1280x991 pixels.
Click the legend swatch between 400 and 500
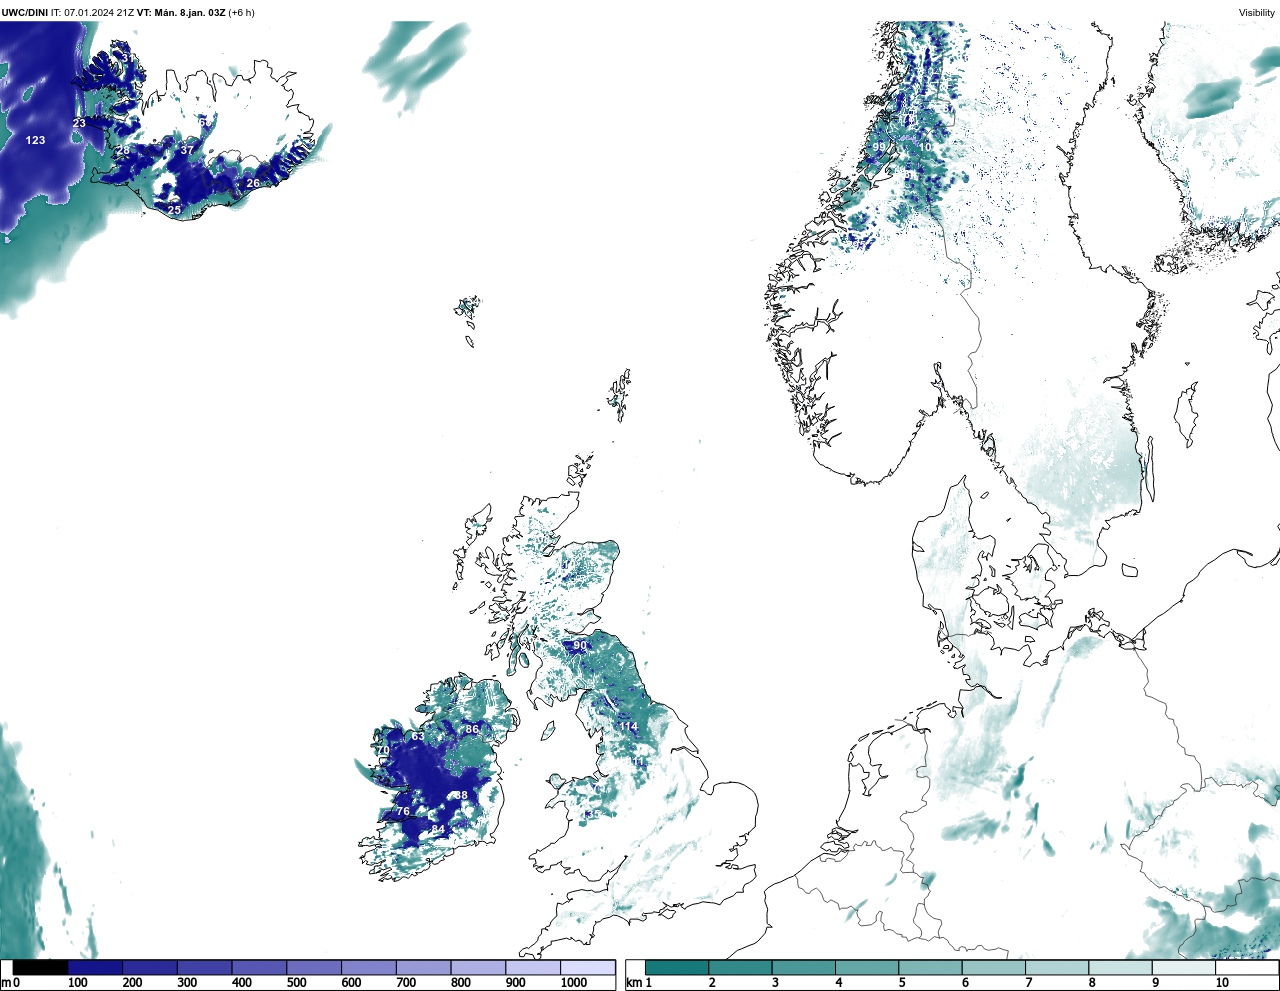259,968
